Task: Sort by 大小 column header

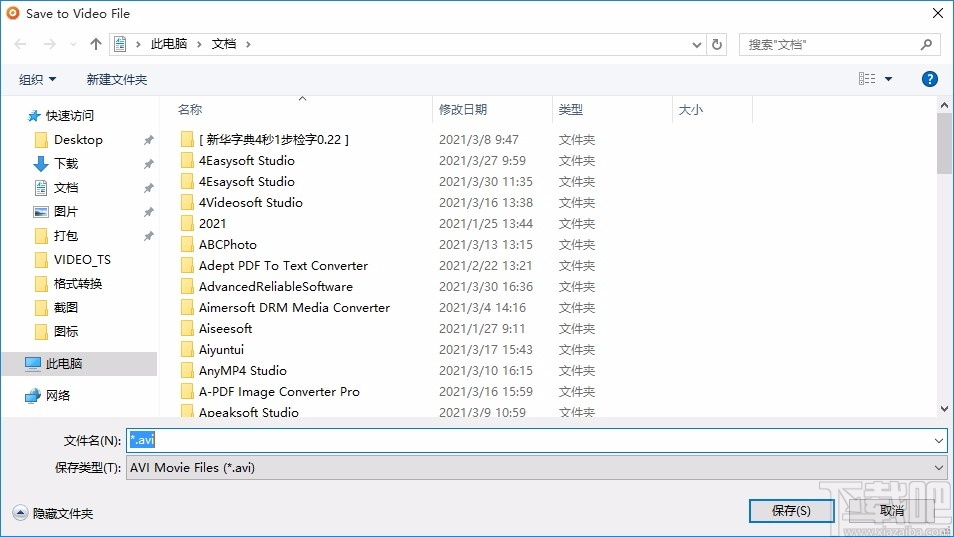Action: (x=691, y=109)
